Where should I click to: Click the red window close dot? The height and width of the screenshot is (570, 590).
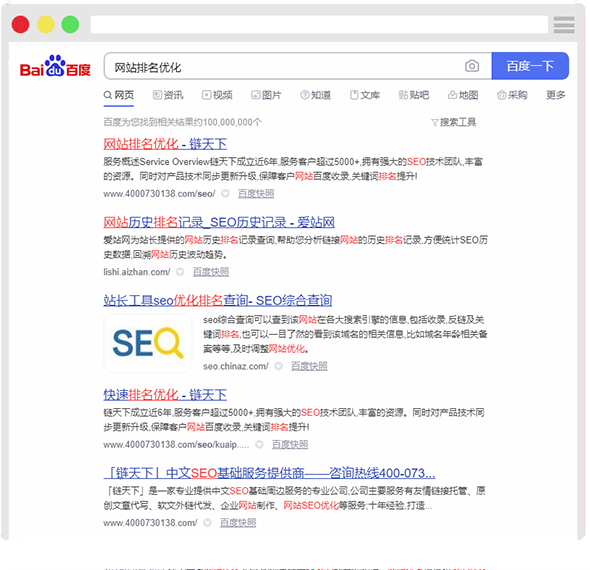(x=21, y=25)
